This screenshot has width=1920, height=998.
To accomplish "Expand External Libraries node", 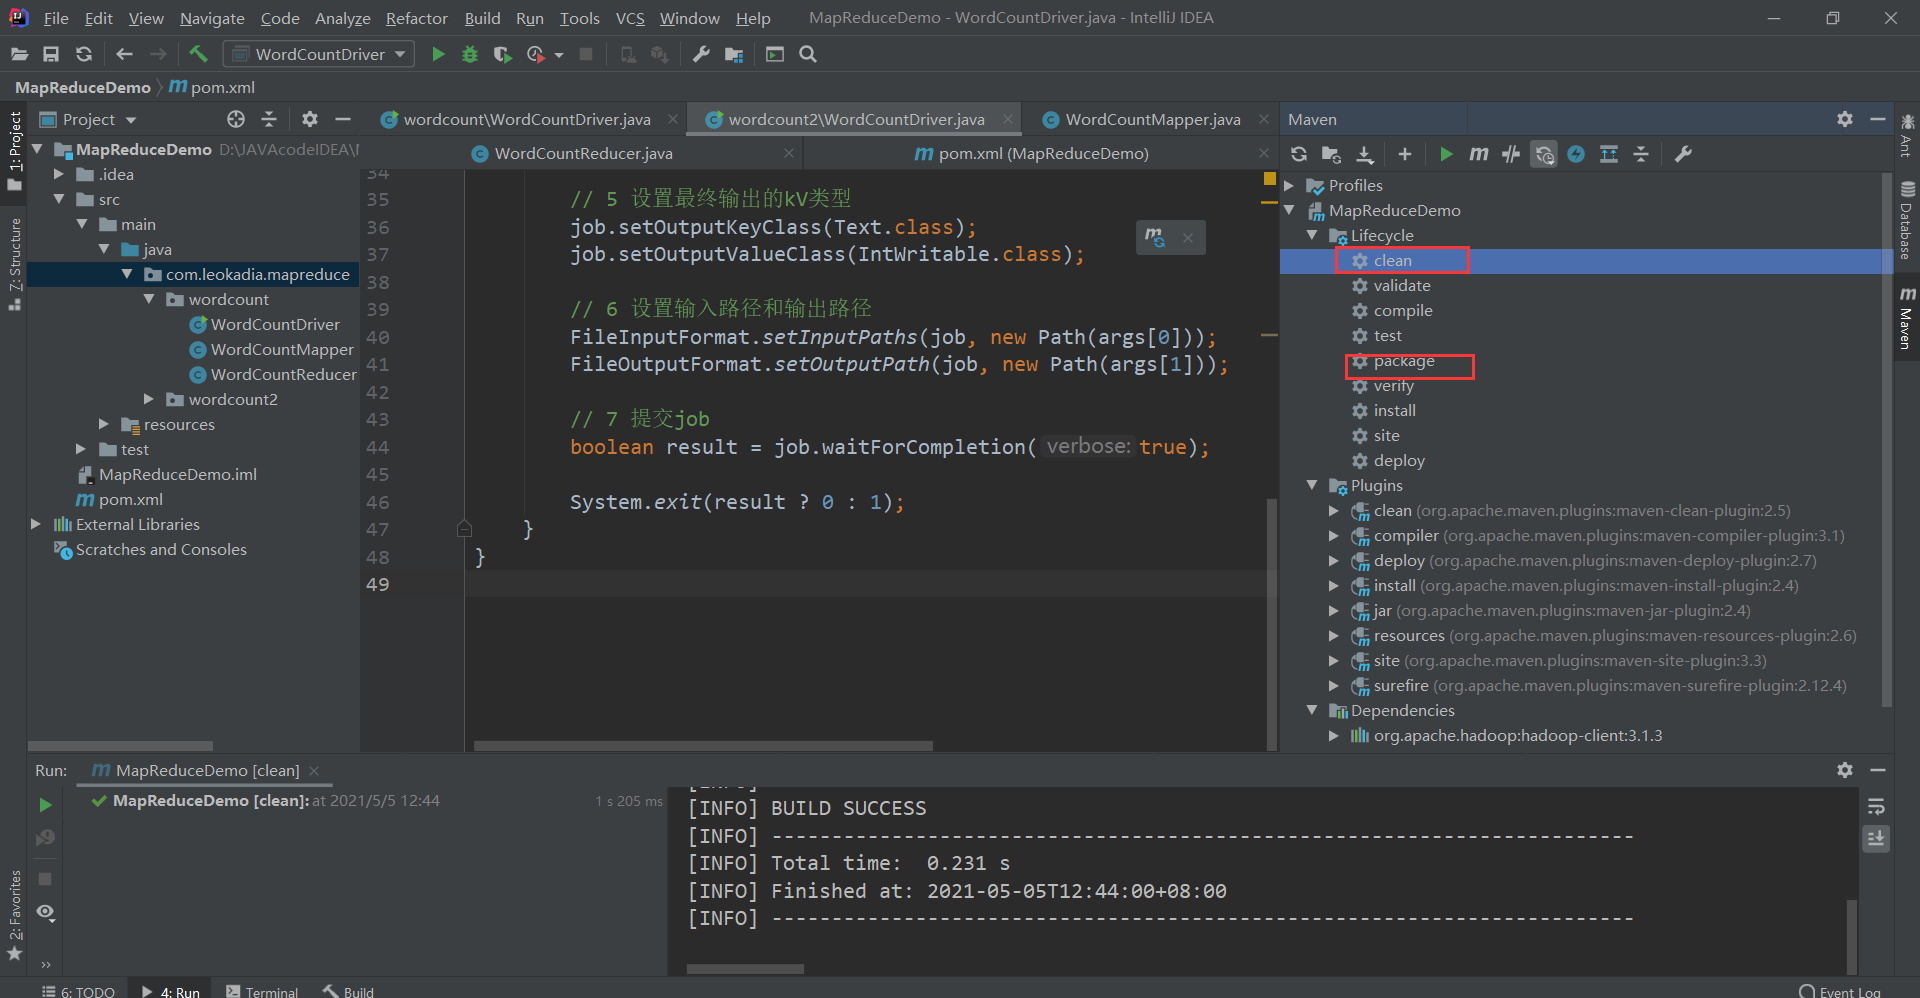I will coord(36,524).
